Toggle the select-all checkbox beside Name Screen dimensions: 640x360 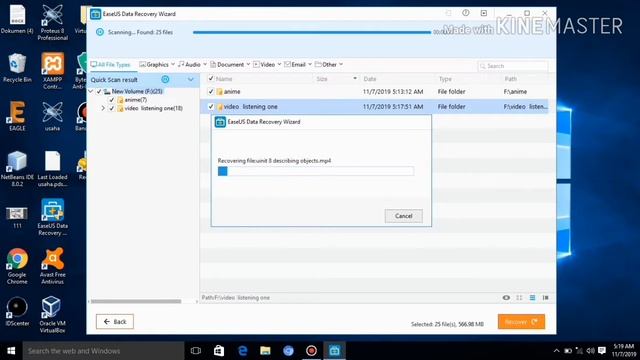click(211, 78)
